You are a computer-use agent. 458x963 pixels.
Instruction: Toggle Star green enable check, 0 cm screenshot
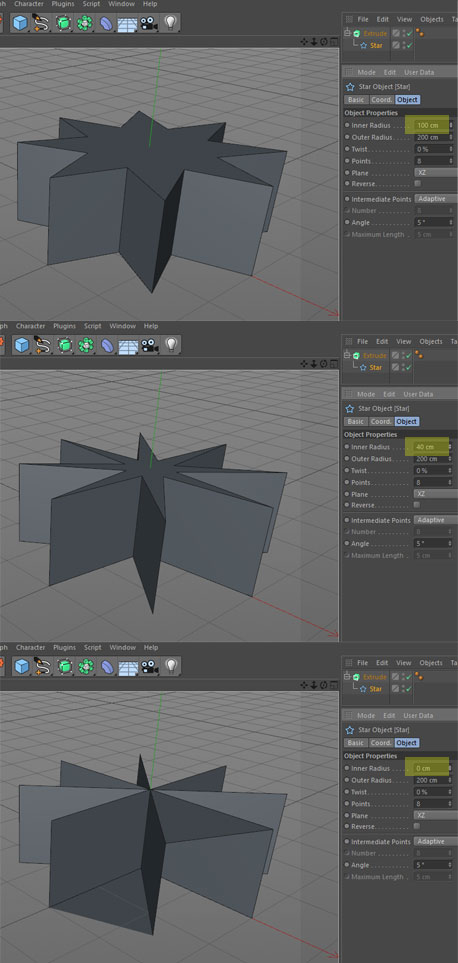409,688
